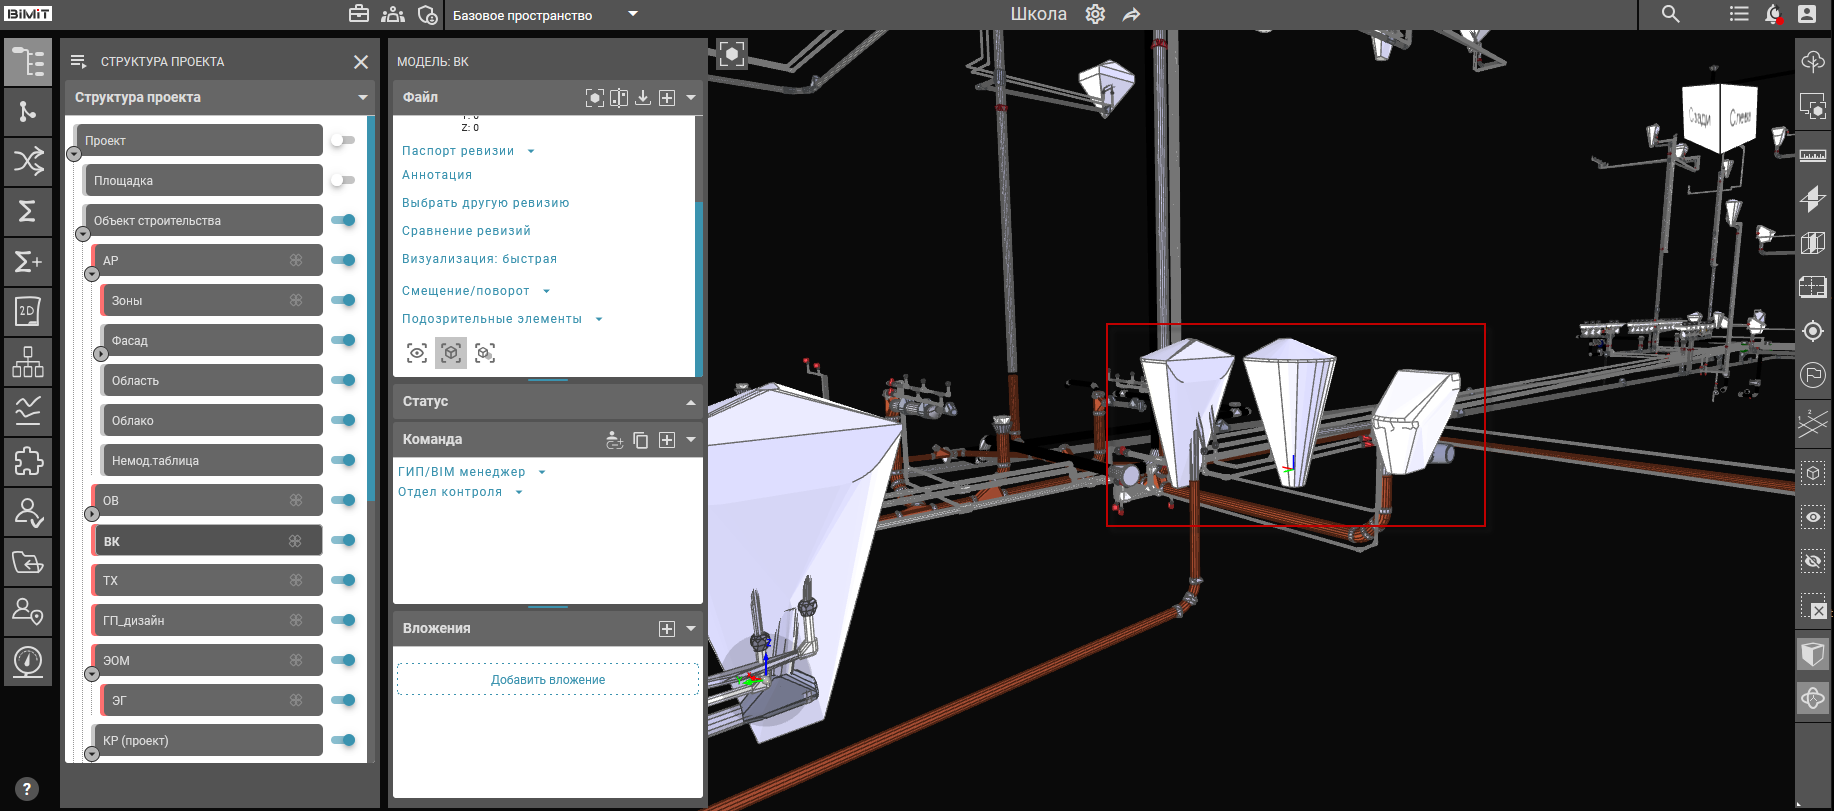Open the Структура проекта panel menu

[x=362, y=97]
